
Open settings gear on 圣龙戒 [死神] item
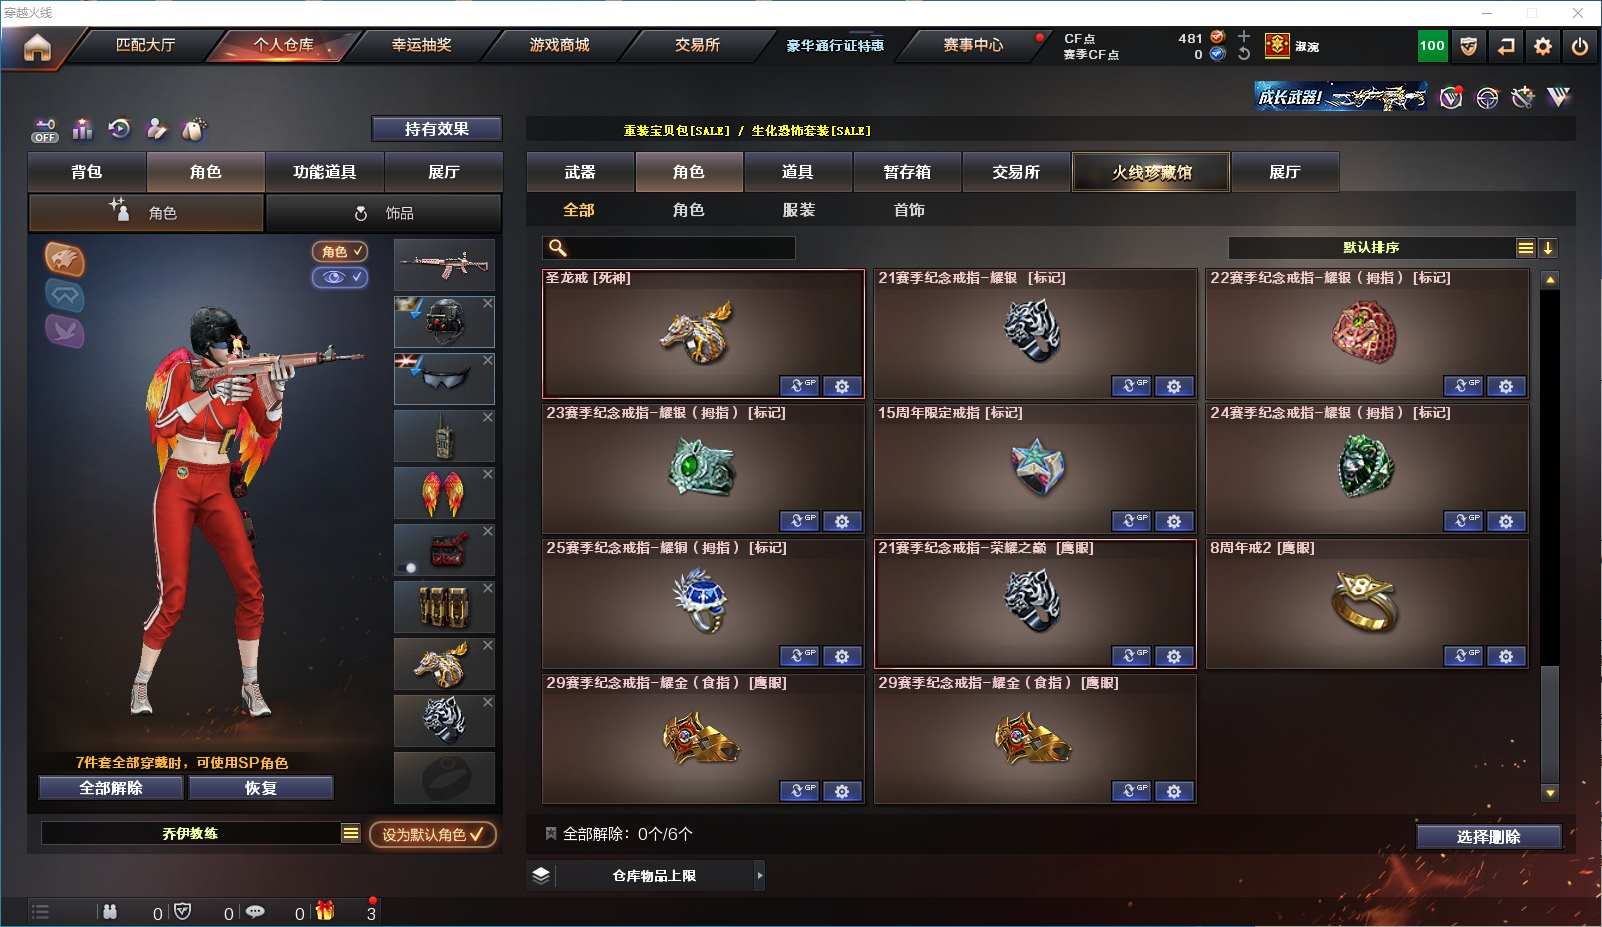point(842,386)
